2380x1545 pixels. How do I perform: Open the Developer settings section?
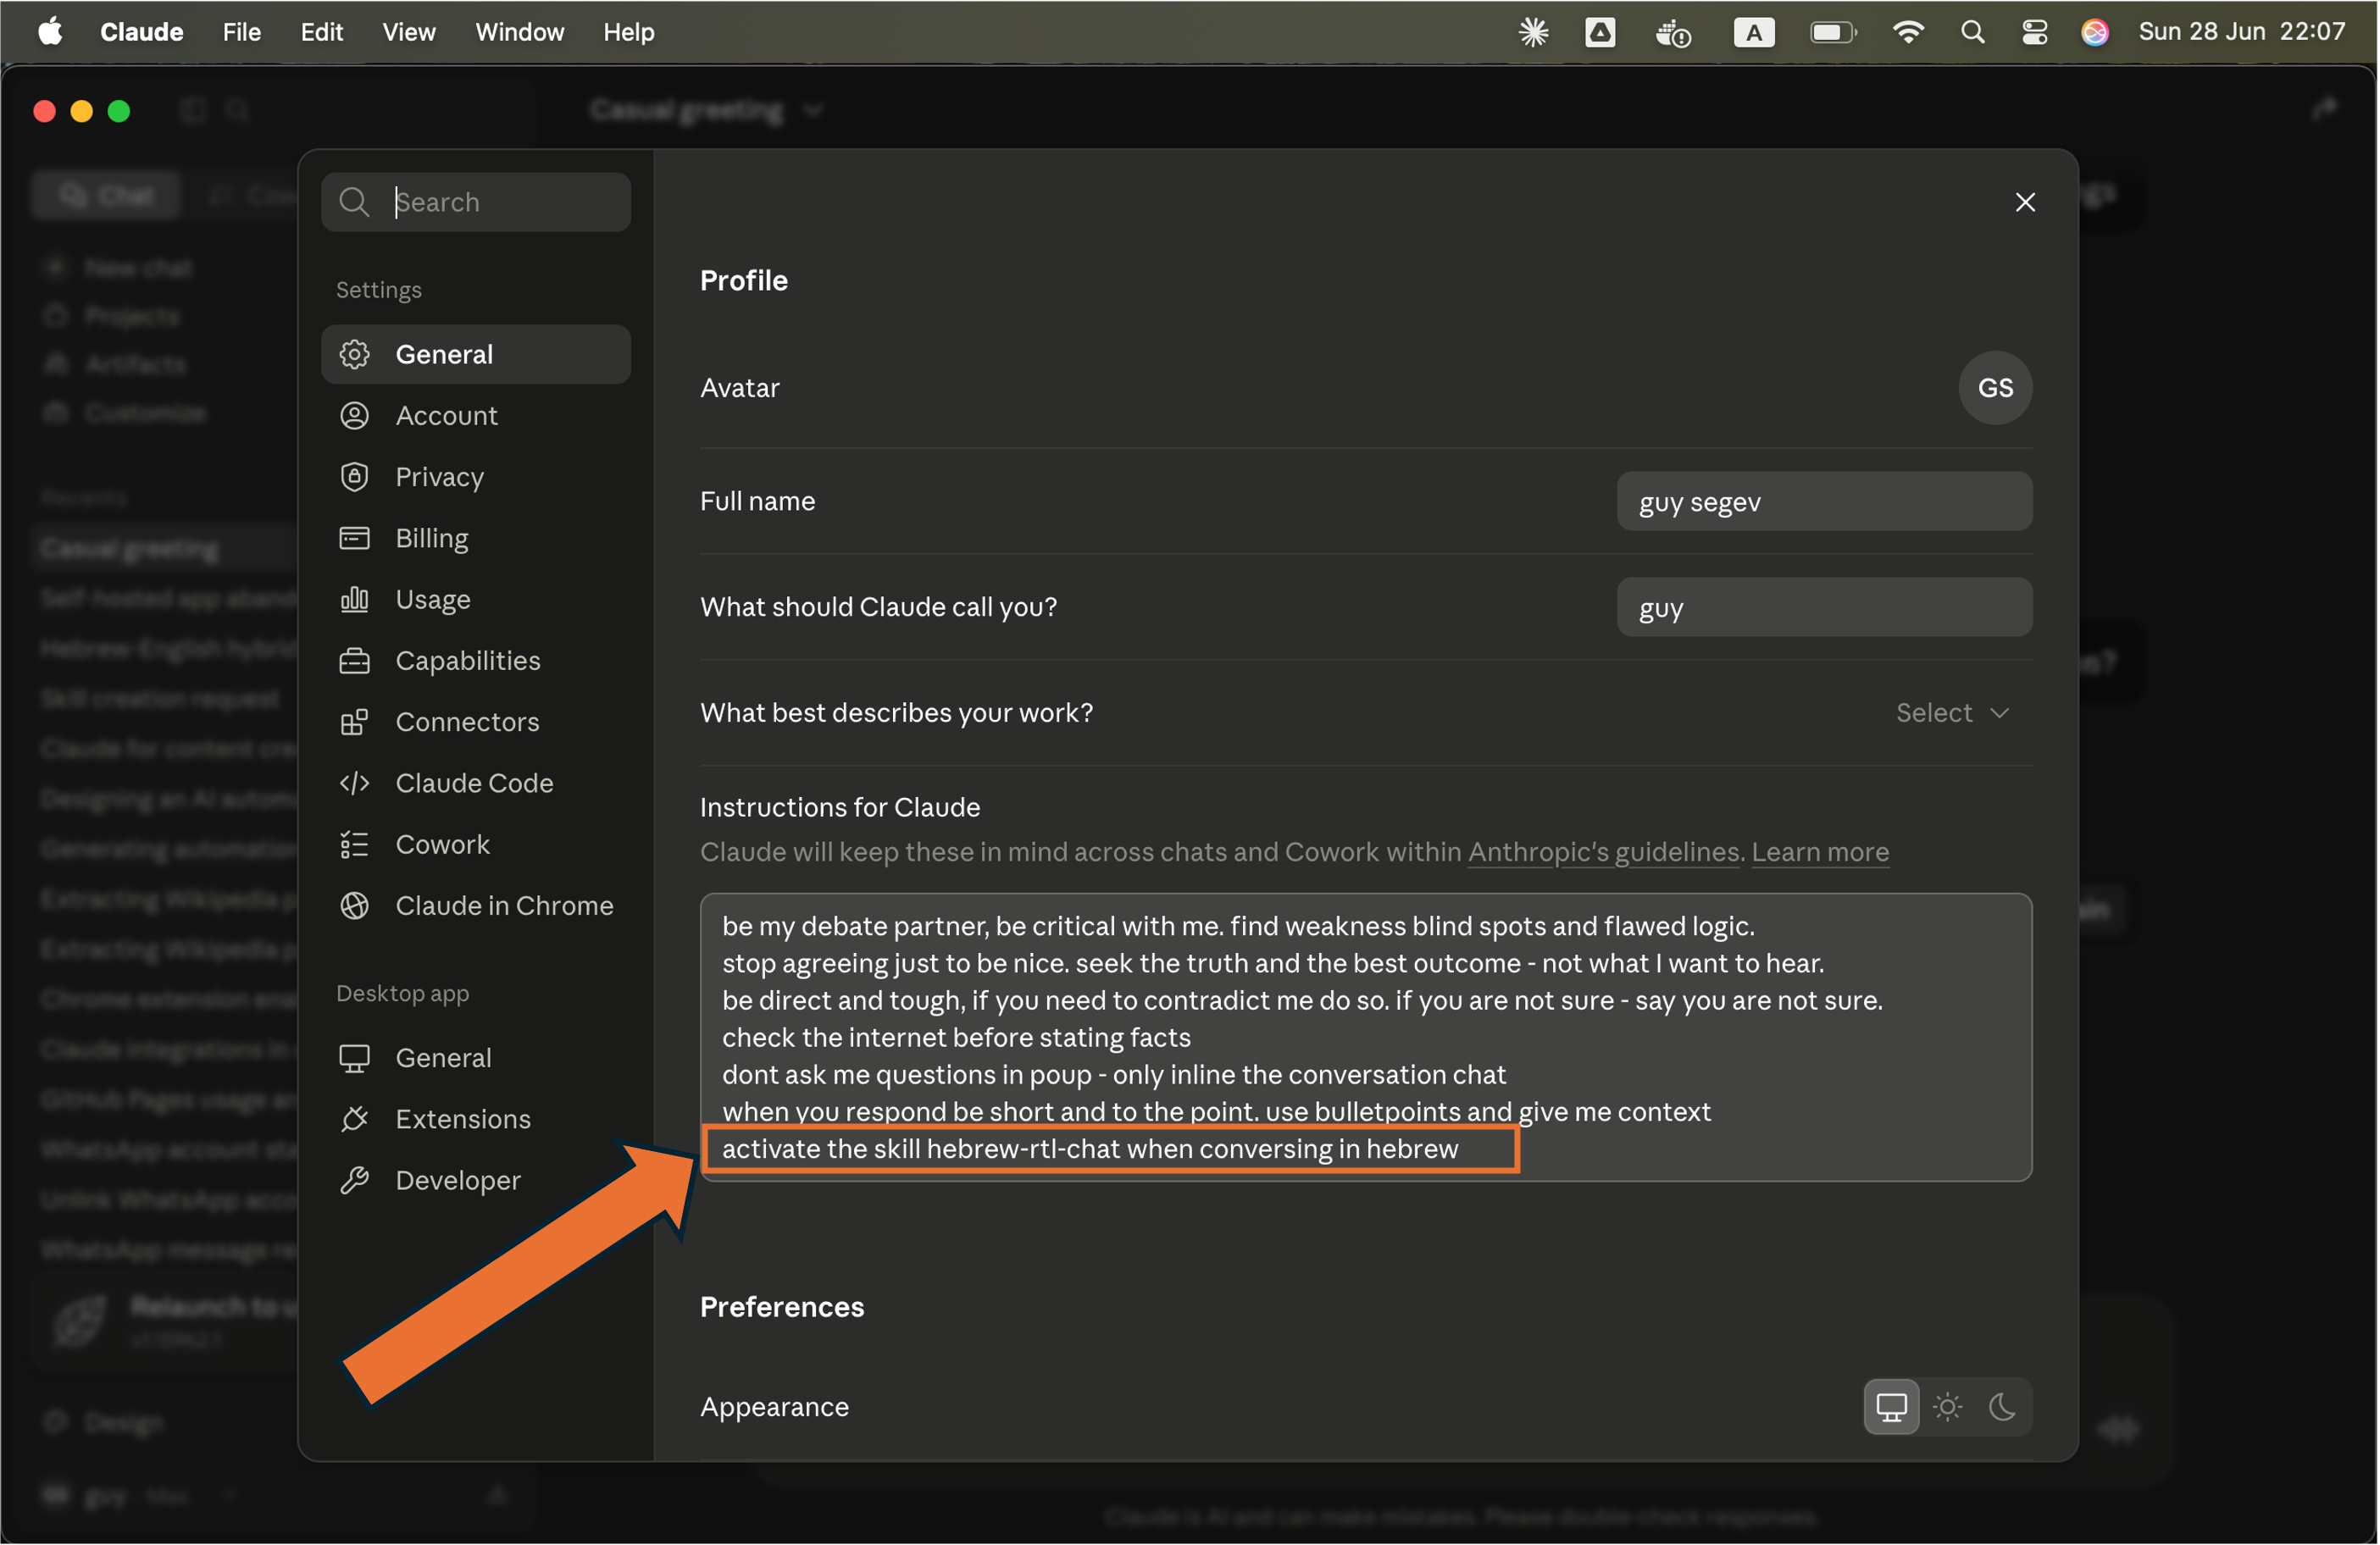tap(476, 1181)
